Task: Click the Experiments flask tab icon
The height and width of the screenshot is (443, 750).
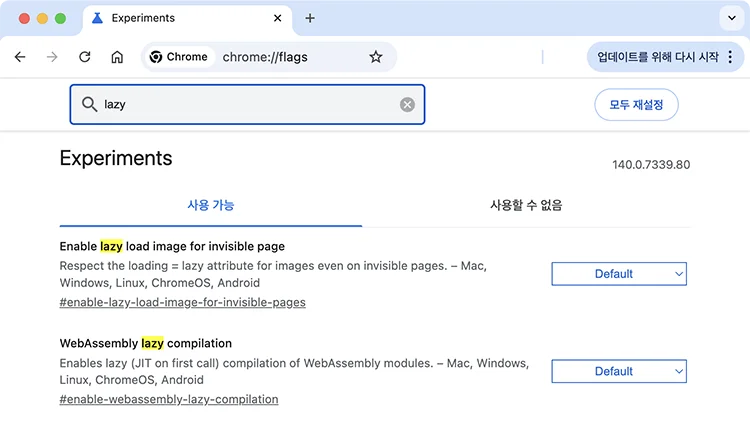Action: point(97,18)
